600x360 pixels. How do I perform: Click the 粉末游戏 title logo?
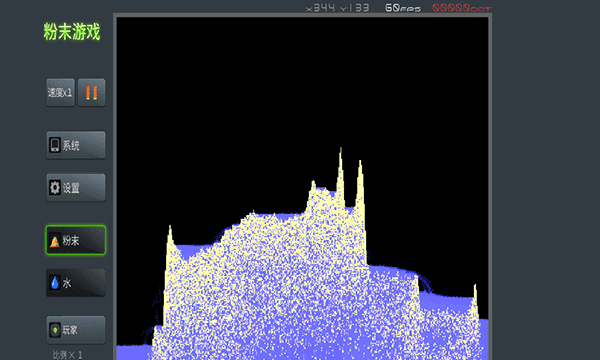pos(72,32)
